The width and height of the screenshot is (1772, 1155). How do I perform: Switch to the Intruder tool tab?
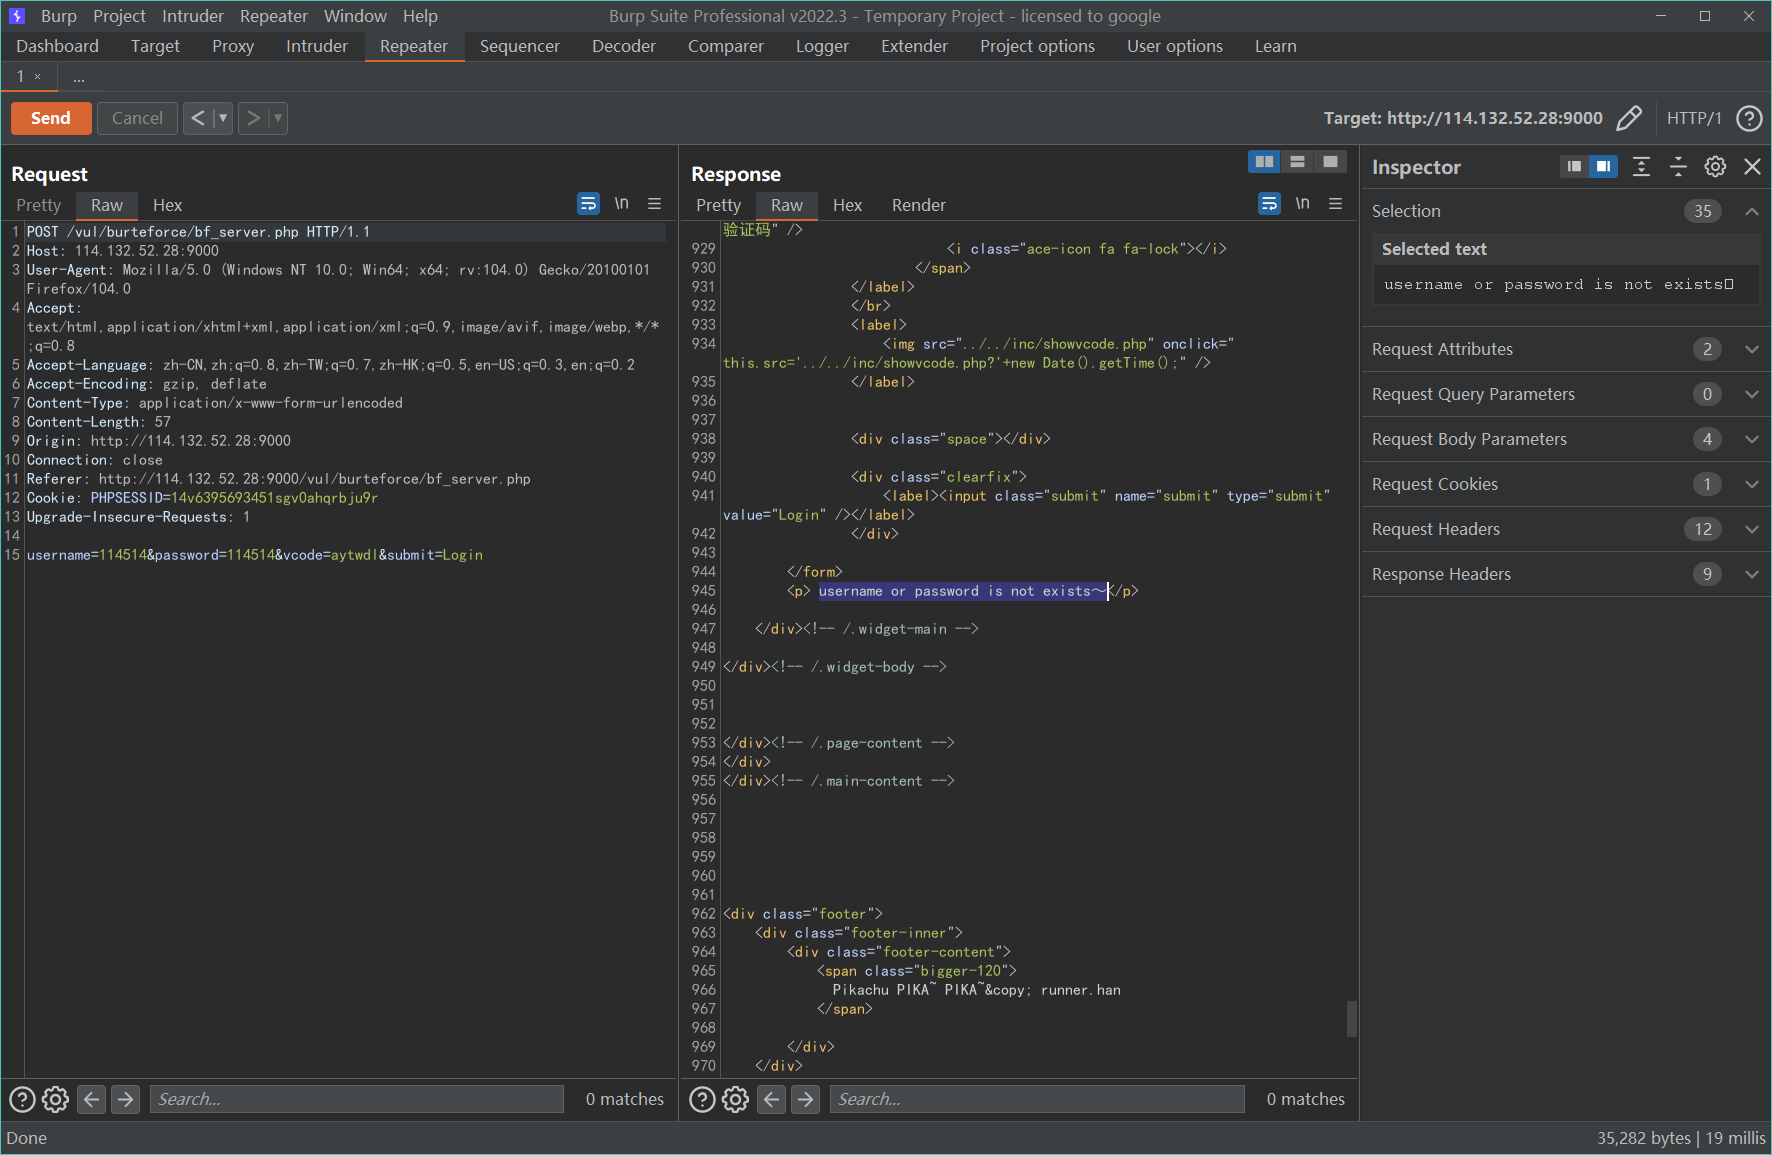[x=317, y=46]
